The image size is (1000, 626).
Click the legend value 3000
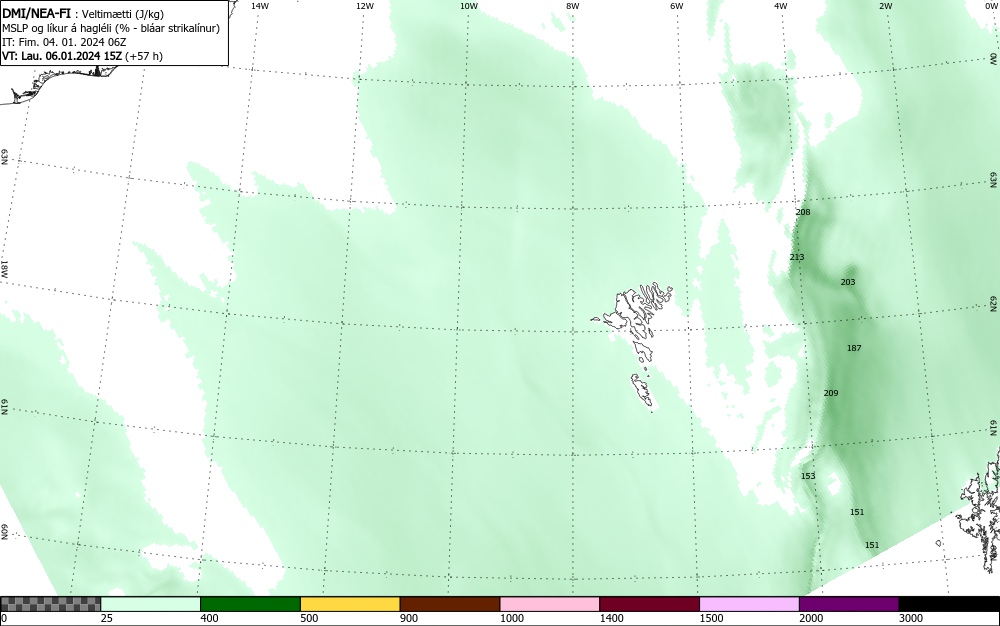tap(911, 618)
